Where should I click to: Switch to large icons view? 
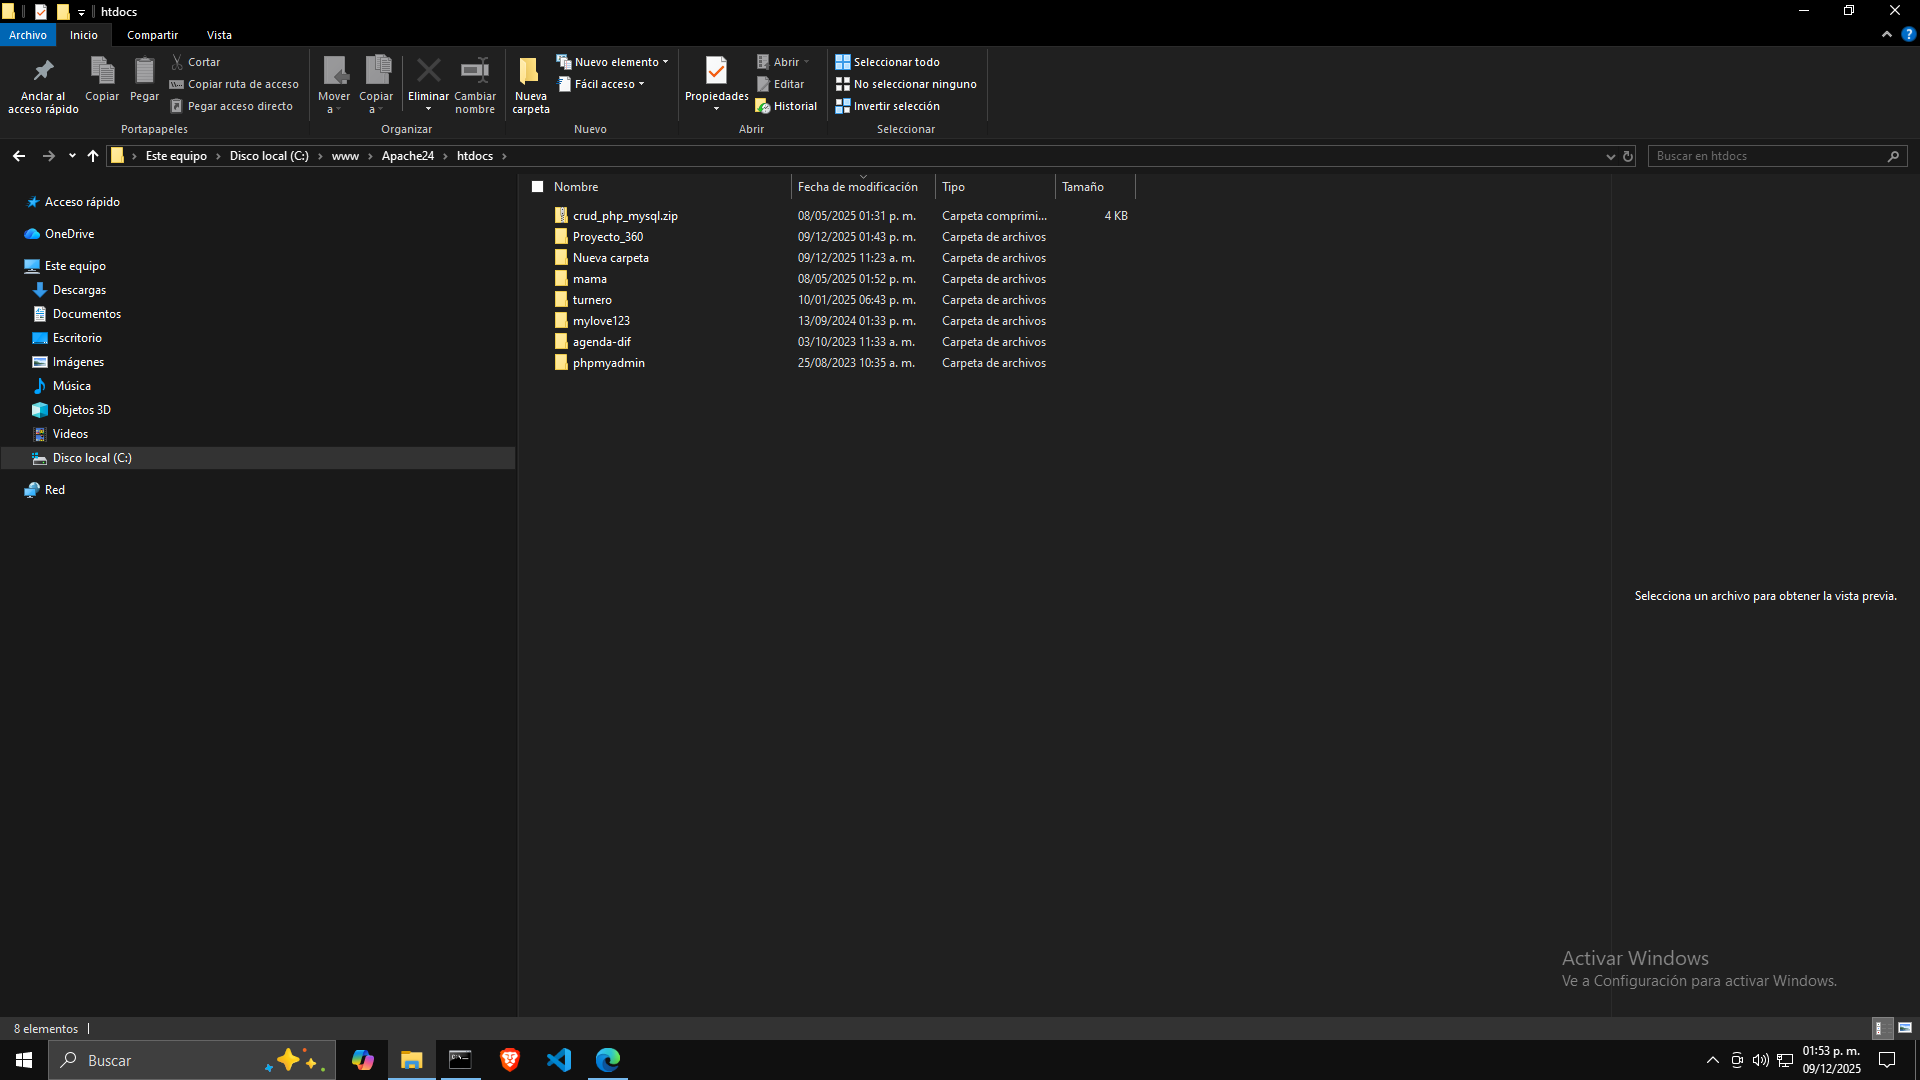(x=1905, y=1028)
